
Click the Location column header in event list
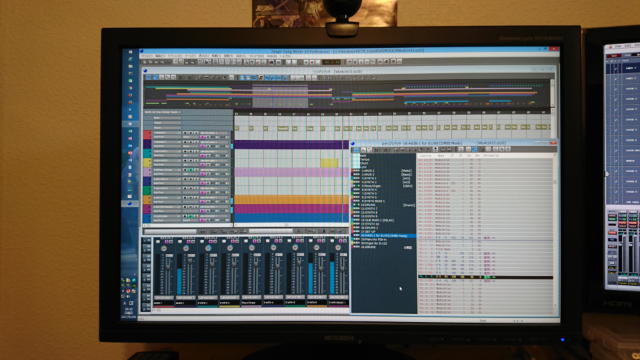pos(425,156)
